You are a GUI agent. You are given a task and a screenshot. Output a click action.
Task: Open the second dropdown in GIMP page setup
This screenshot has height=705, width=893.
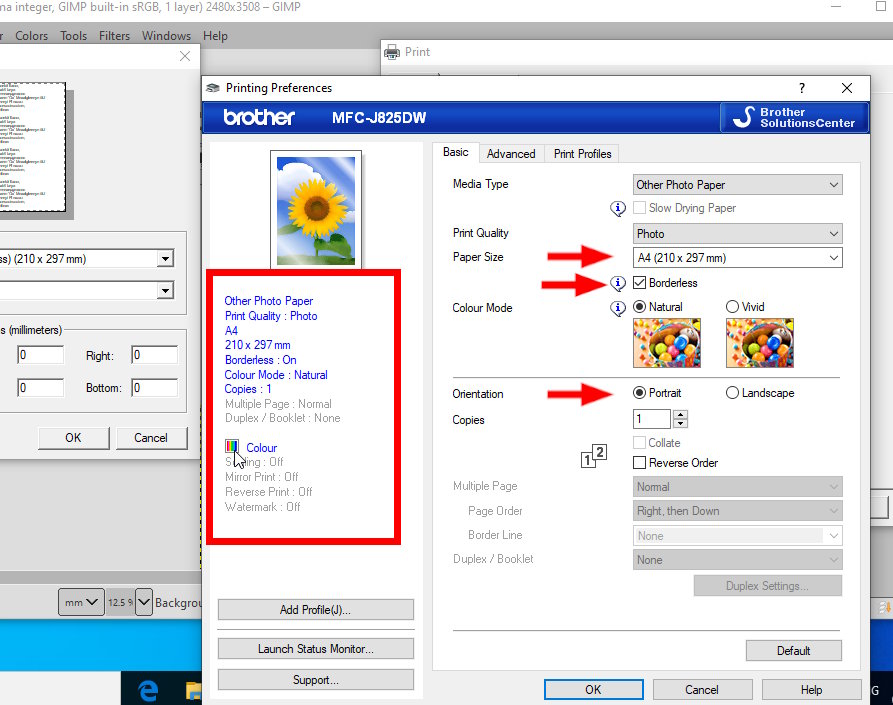165,291
